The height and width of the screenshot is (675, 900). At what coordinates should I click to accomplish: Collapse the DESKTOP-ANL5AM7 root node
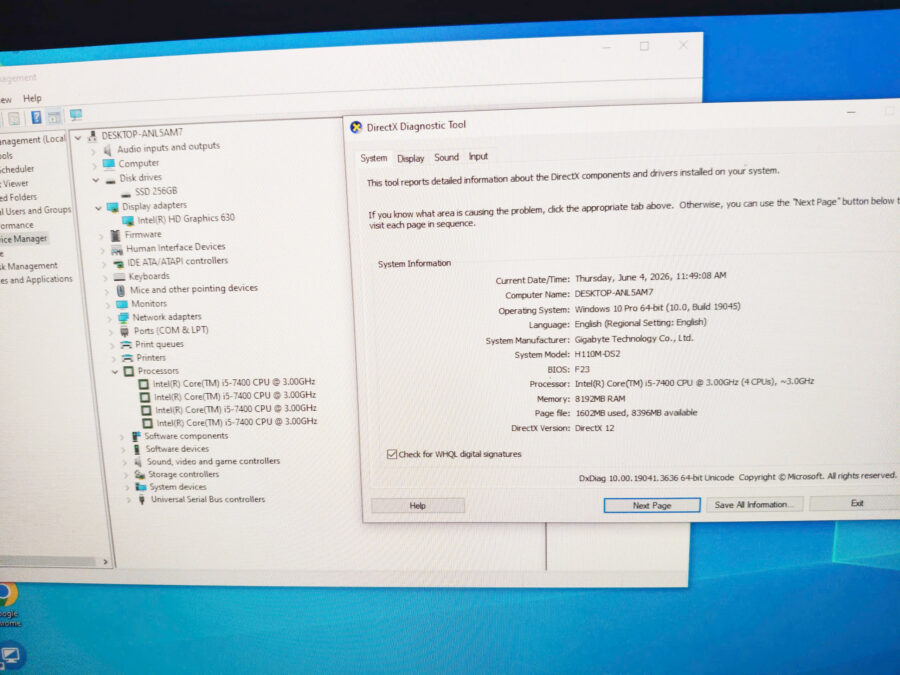click(x=78, y=138)
